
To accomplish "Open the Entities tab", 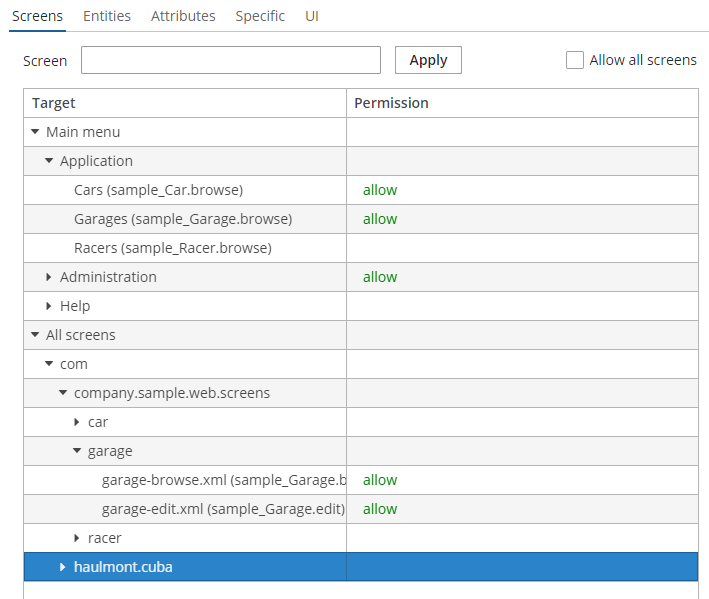I will pyautogui.click(x=107, y=16).
